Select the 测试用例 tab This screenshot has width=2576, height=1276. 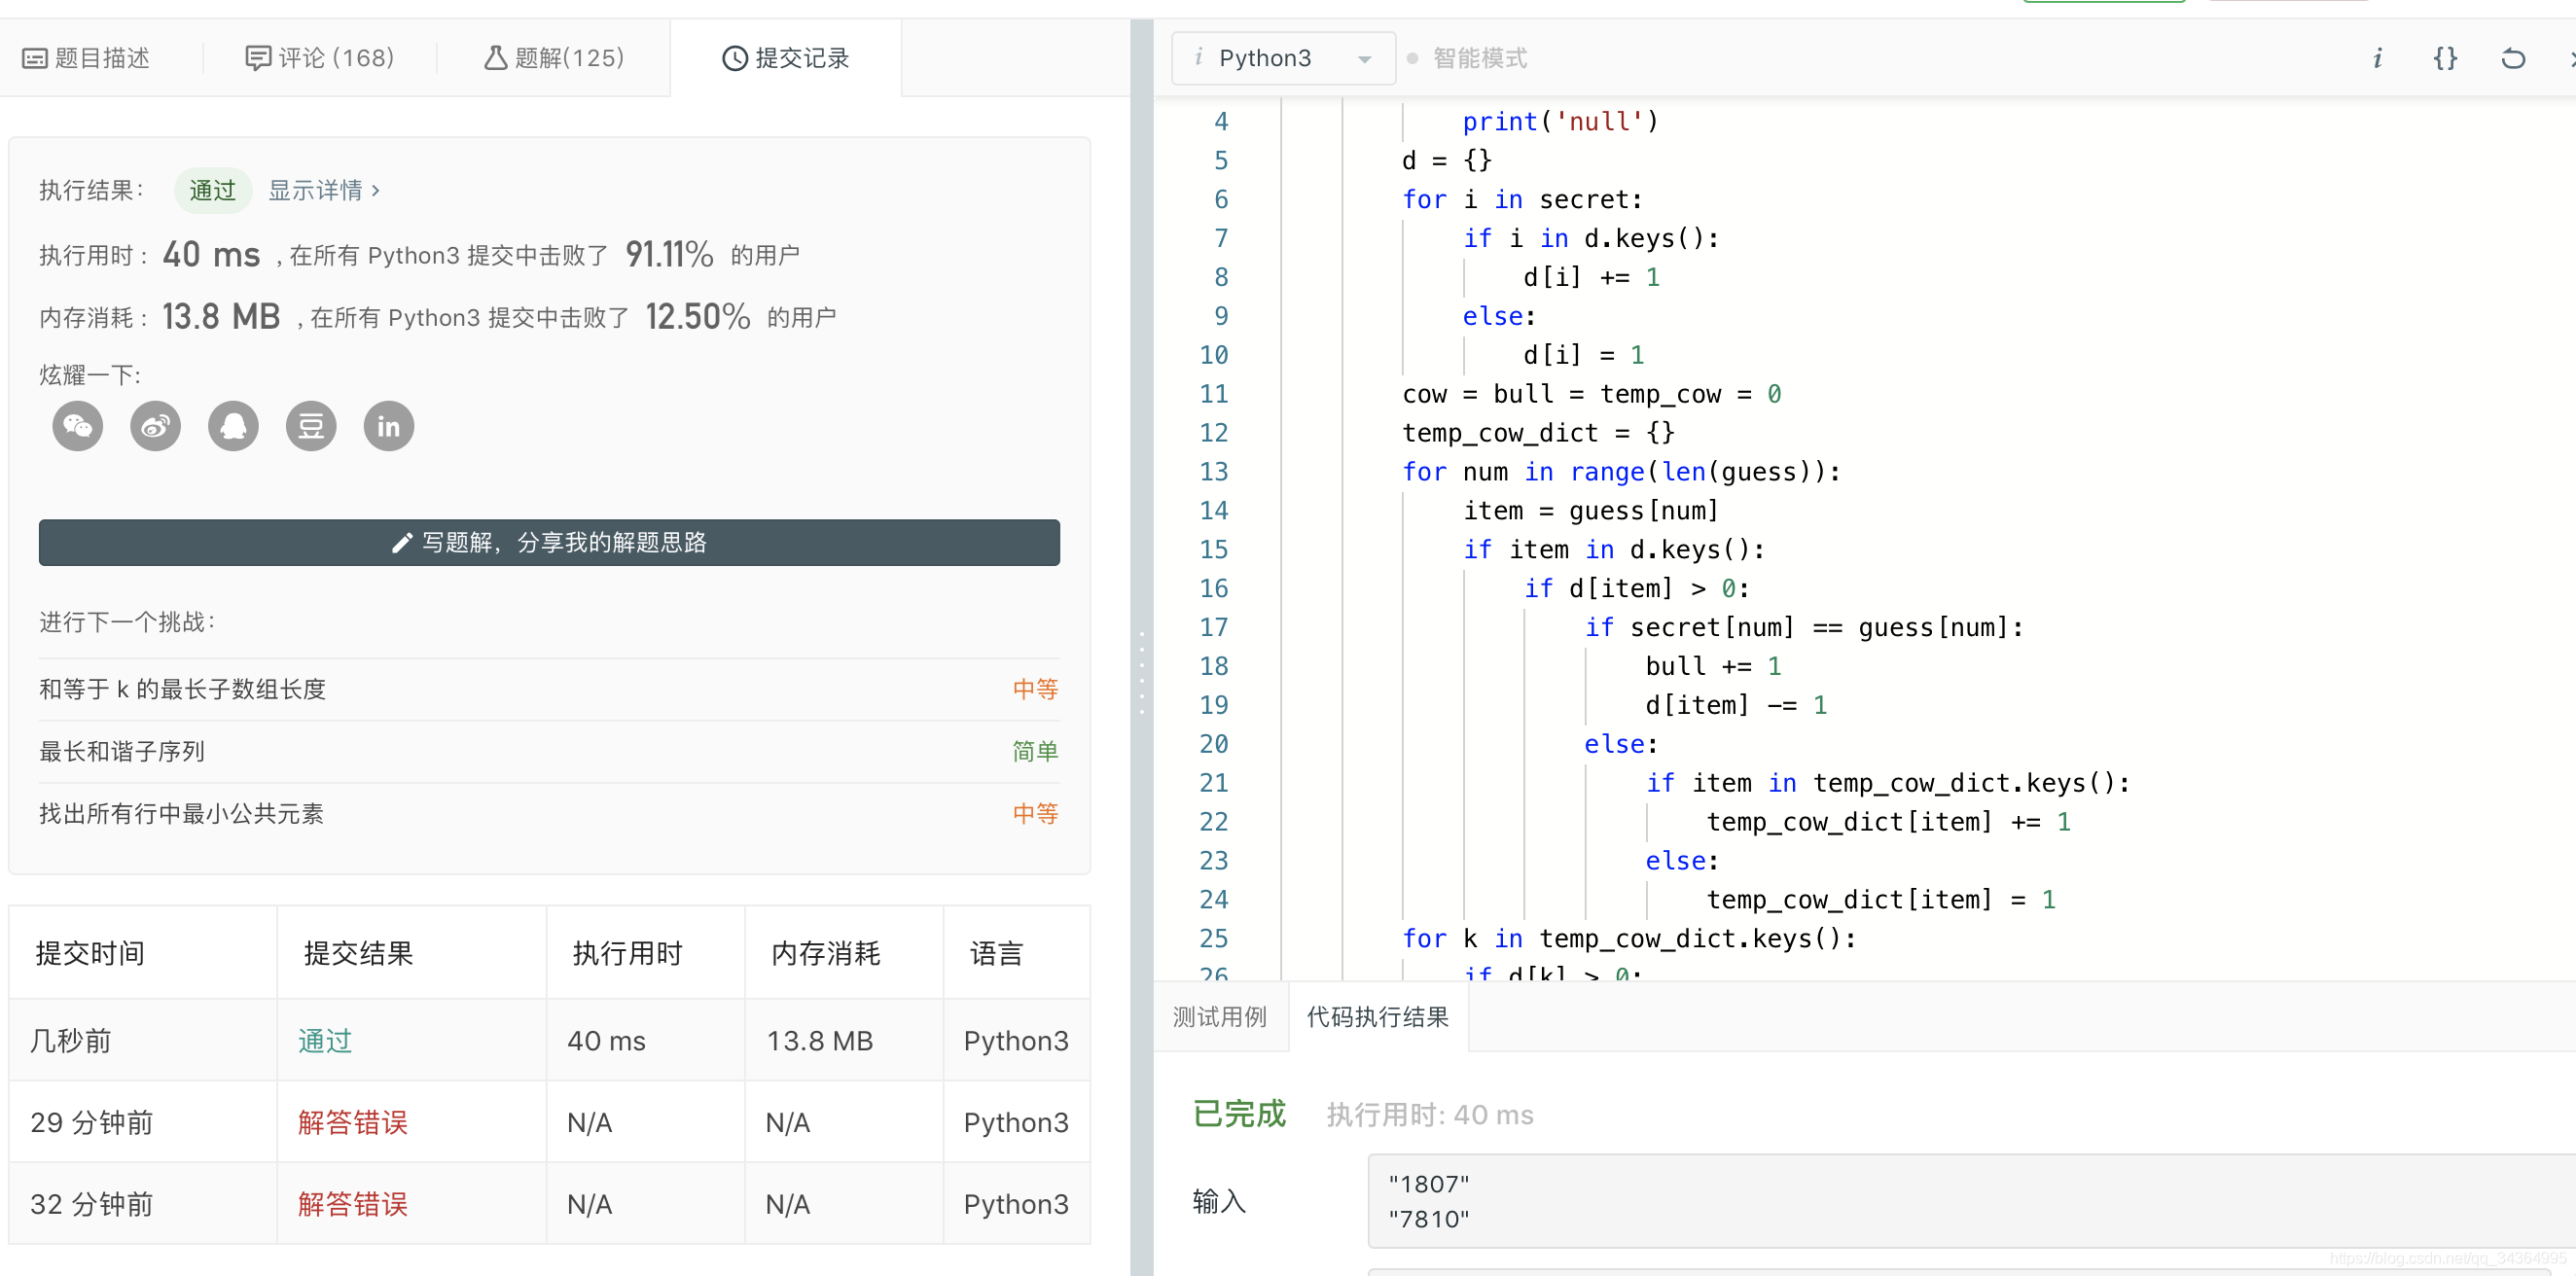[1219, 1017]
